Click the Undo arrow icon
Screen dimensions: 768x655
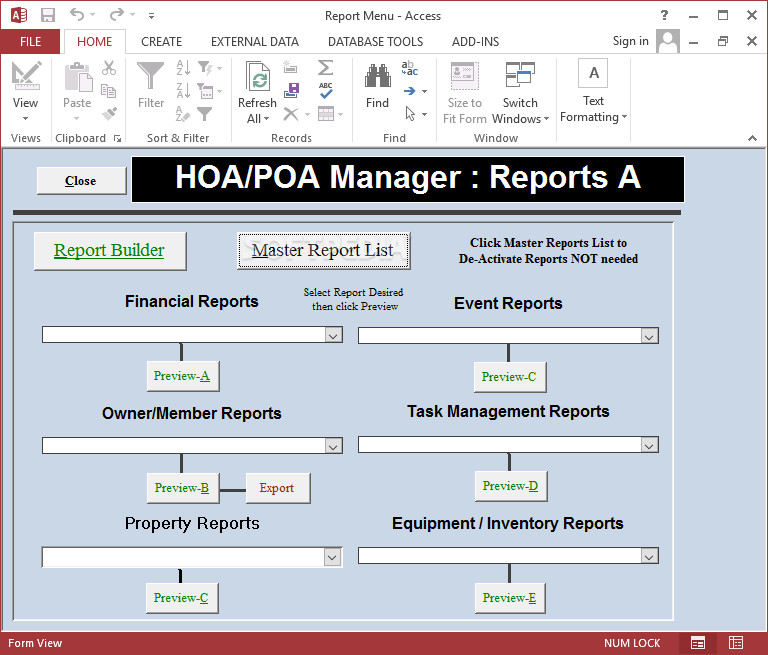(x=76, y=15)
